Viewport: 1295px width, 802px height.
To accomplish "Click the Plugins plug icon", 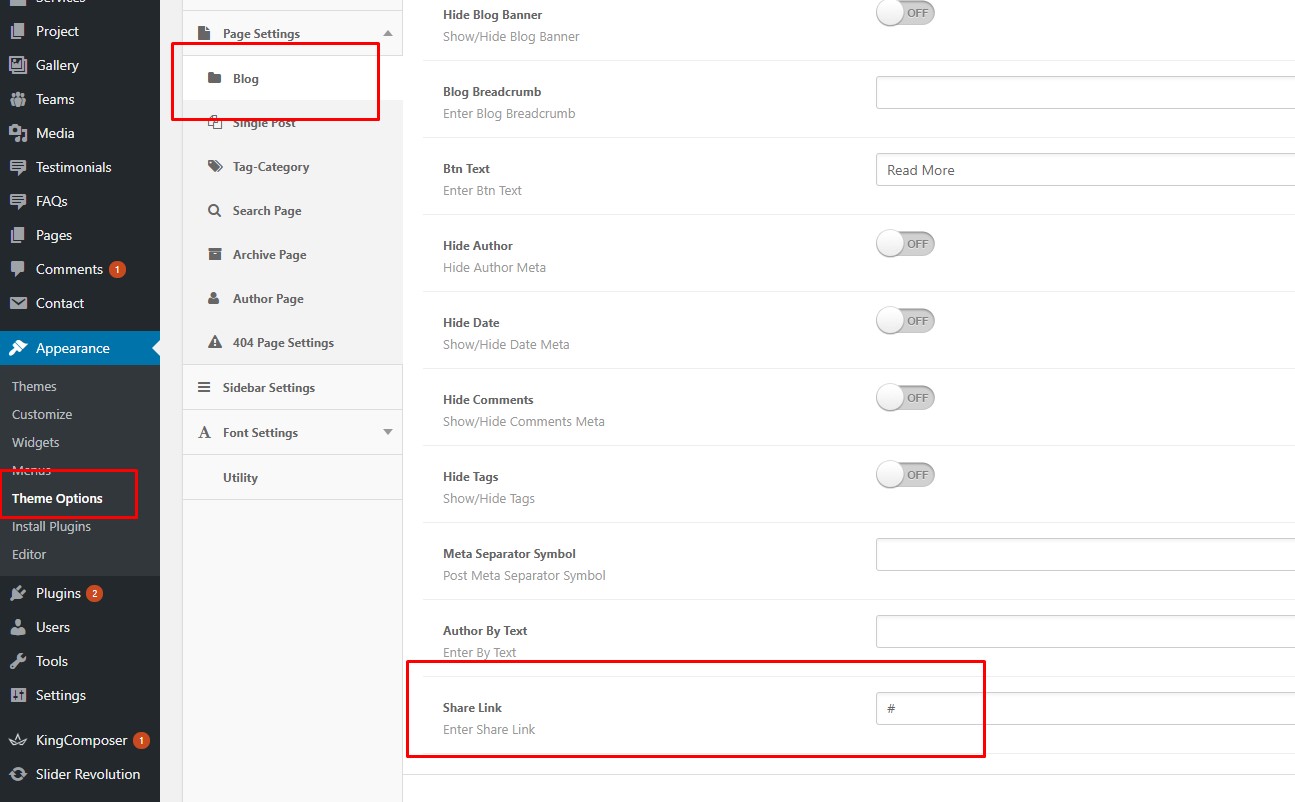I will tap(18, 593).
